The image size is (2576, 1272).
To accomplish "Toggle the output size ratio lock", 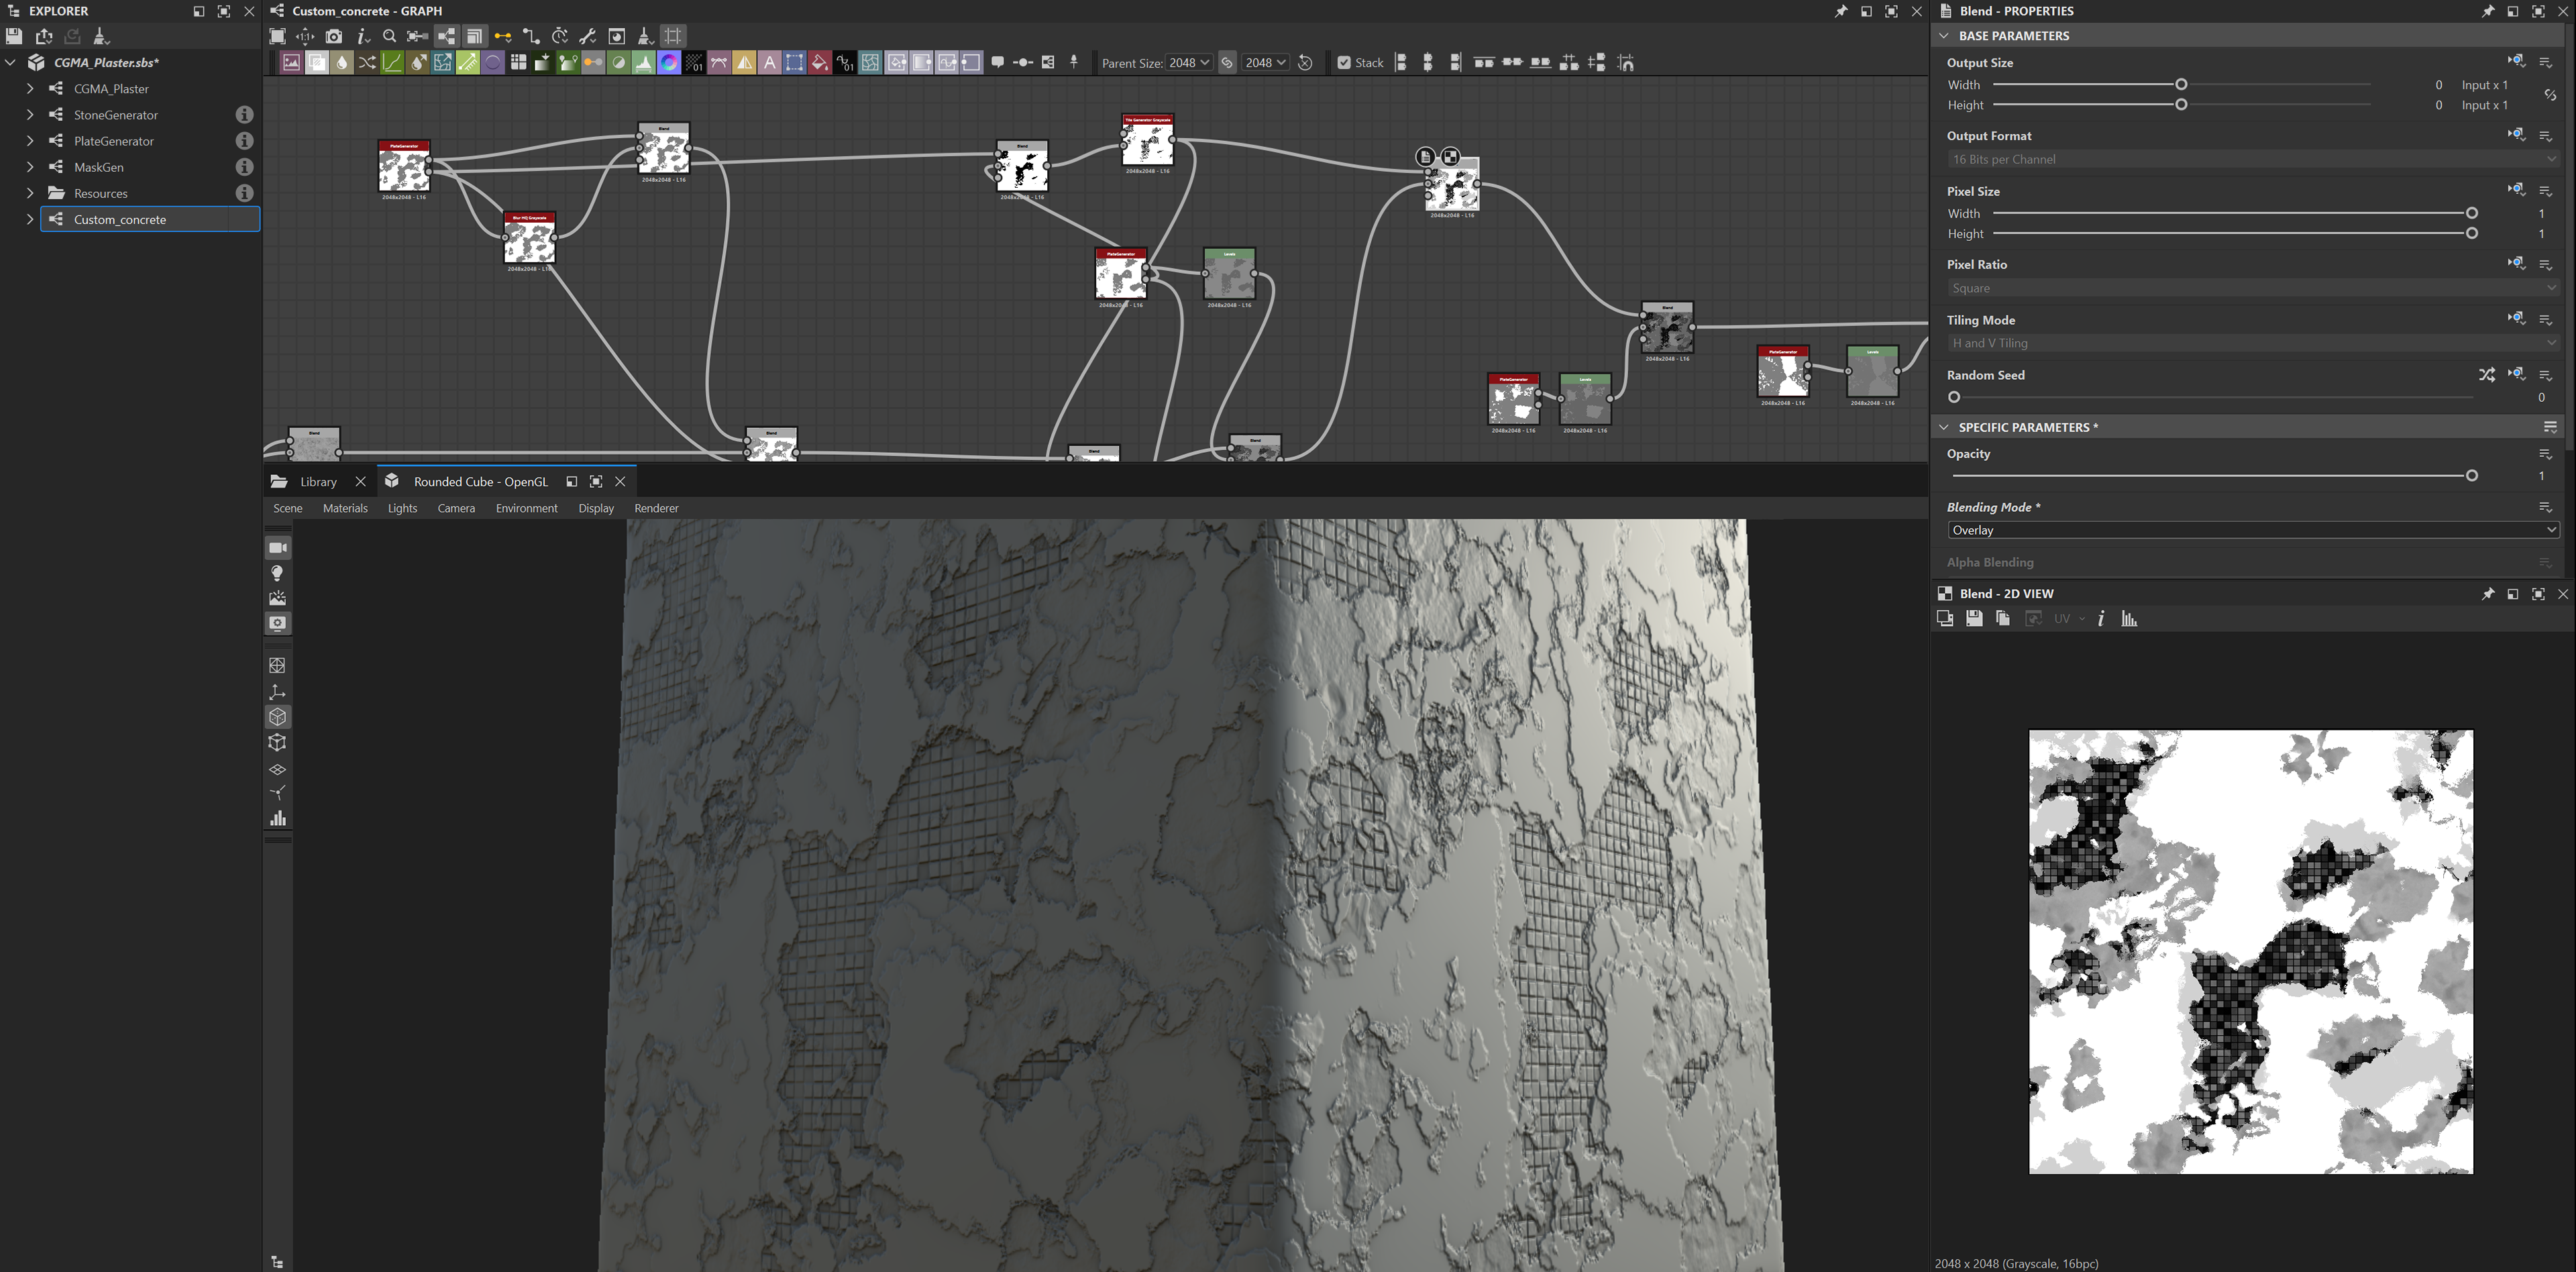I will [x=2550, y=95].
